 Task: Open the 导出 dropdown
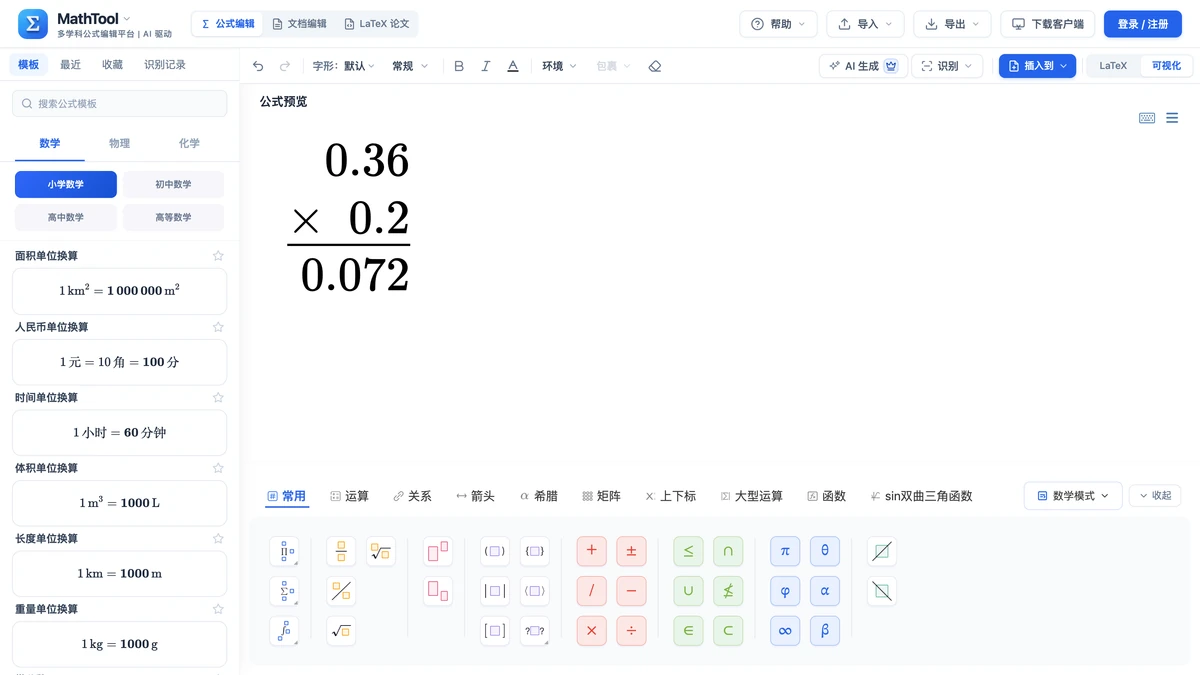952,24
